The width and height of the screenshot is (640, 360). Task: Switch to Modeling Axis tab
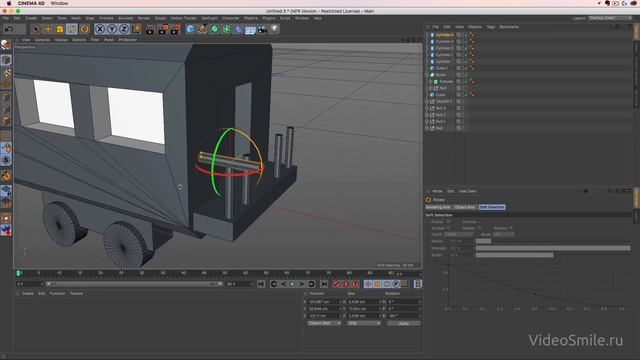pyautogui.click(x=438, y=207)
